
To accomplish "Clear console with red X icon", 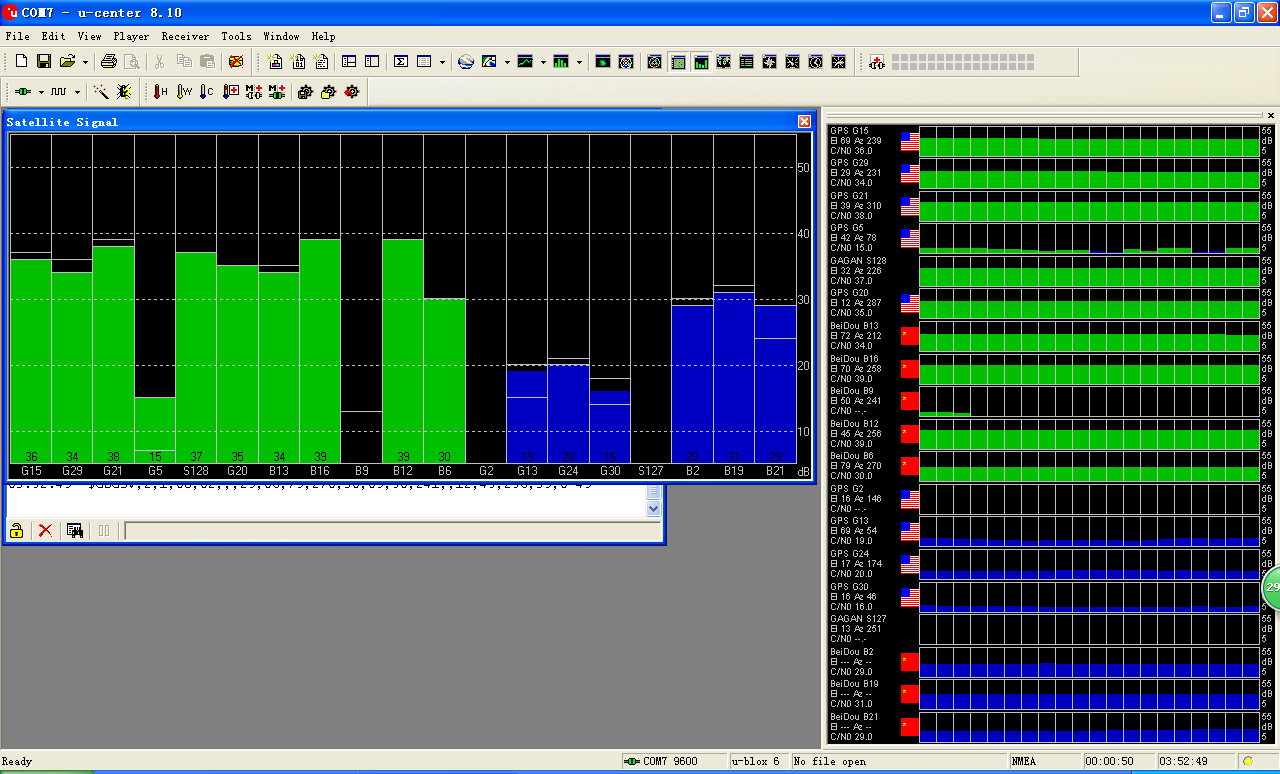I will click(x=45, y=530).
